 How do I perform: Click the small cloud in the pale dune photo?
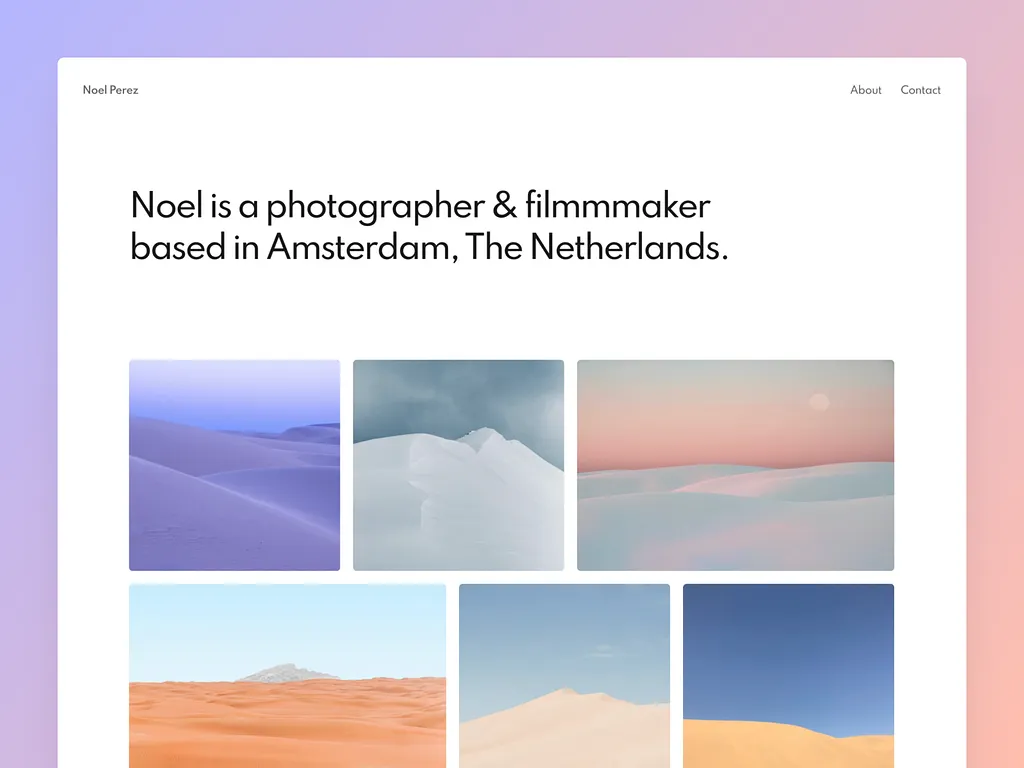[603, 650]
